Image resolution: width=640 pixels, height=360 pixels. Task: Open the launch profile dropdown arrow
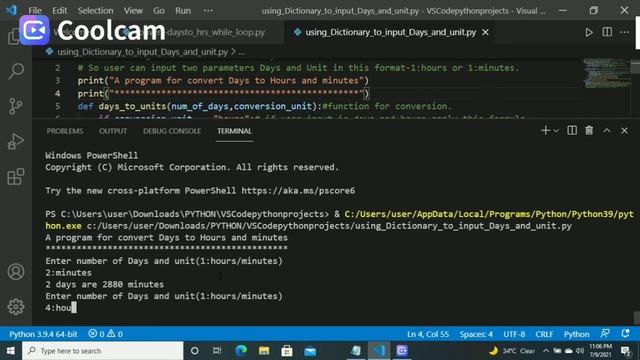tap(556, 131)
